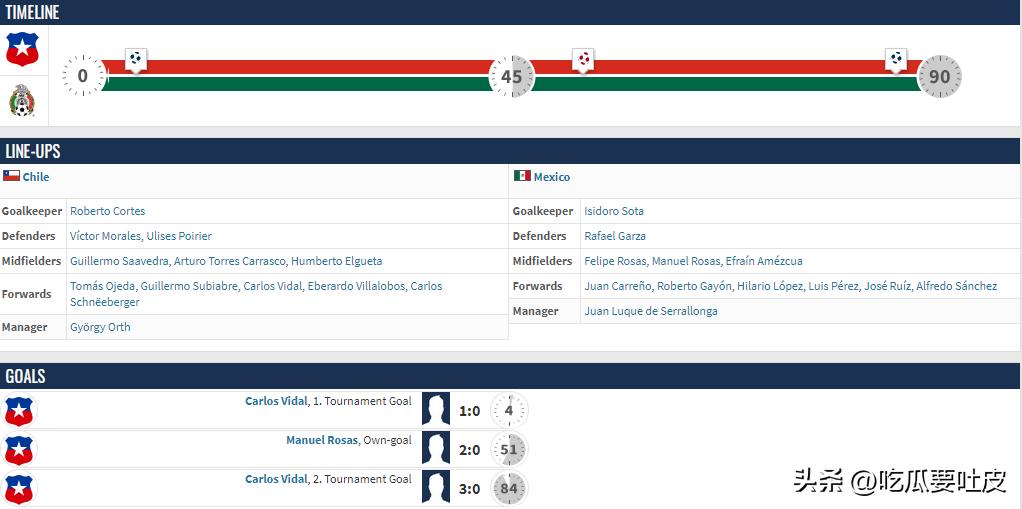Viewport: 1022px width, 509px height.
Task: Open Carlos Schnëeberger player page
Action: [x=256, y=294]
